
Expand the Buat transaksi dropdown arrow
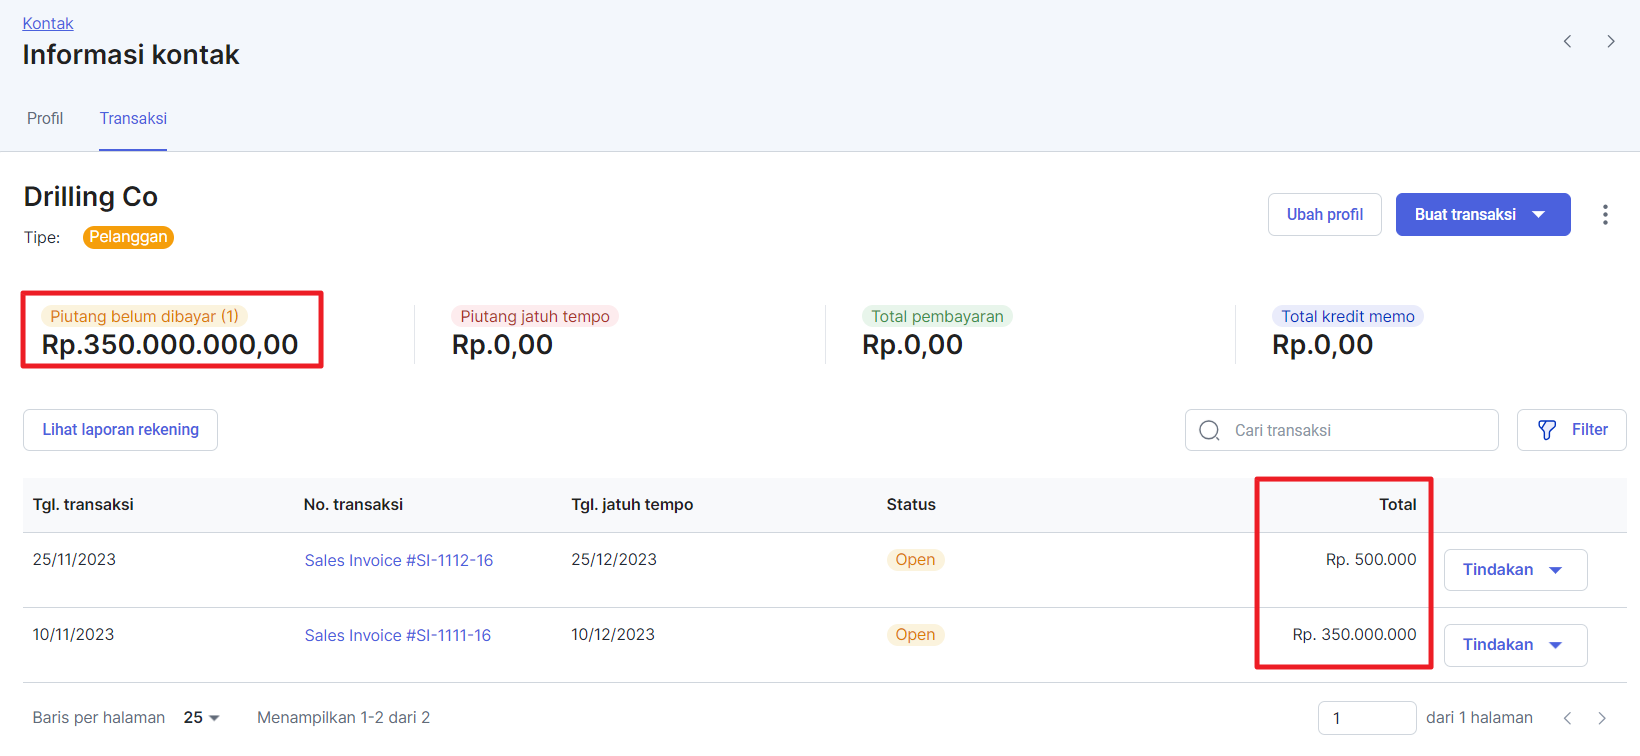[1538, 215]
